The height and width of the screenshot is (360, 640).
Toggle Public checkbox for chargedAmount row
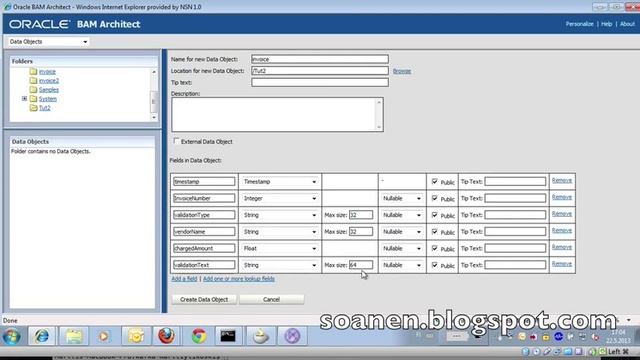(x=435, y=248)
